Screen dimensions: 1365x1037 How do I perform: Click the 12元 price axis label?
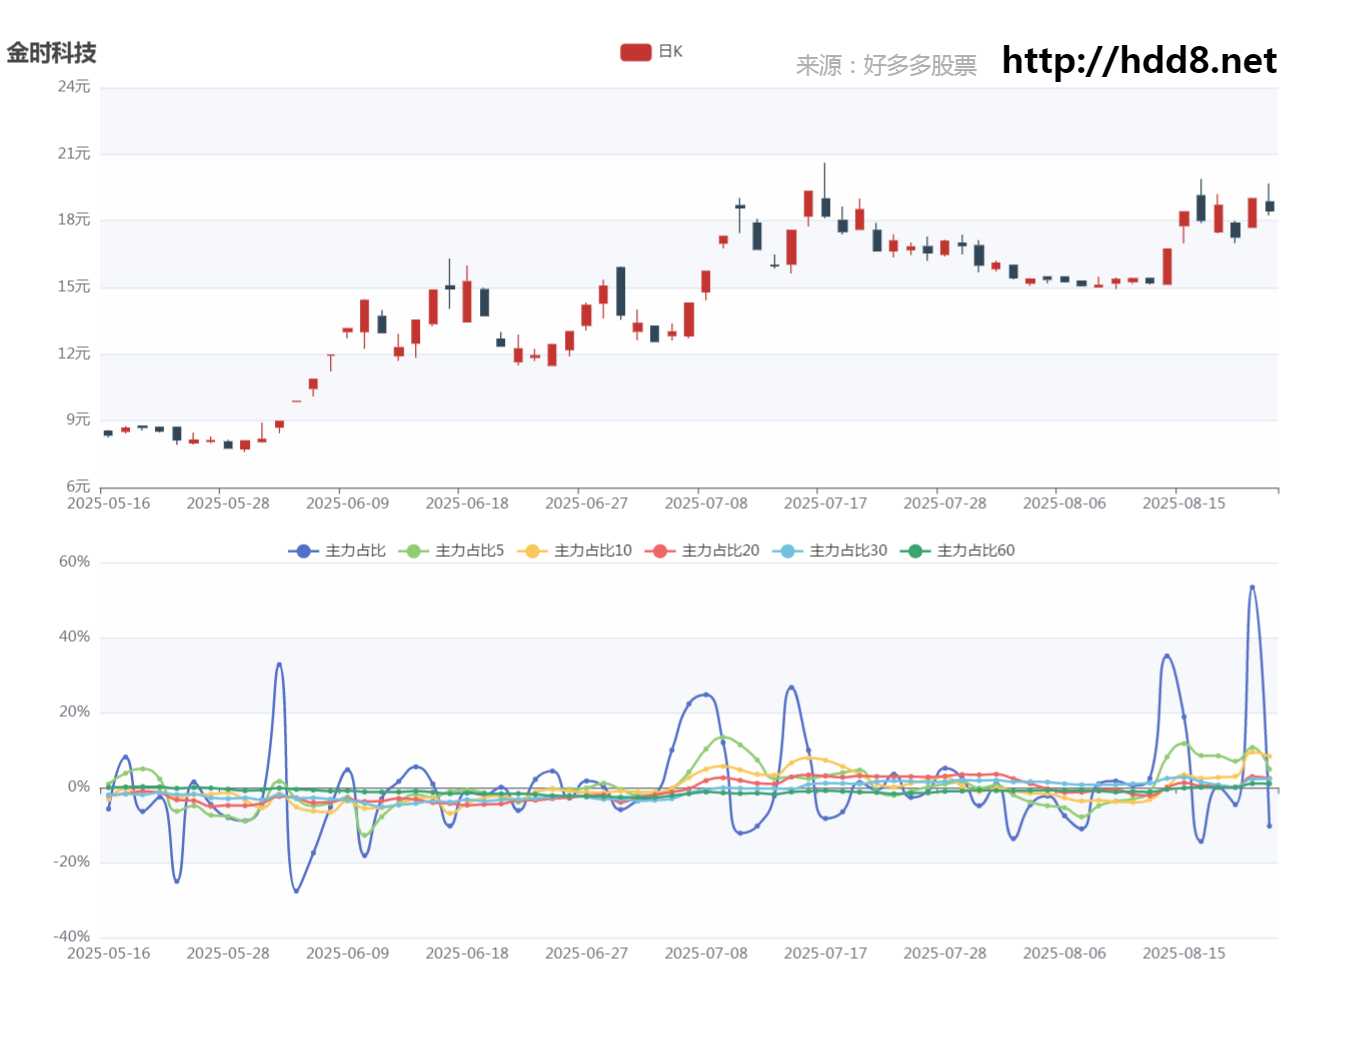[x=74, y=354]
